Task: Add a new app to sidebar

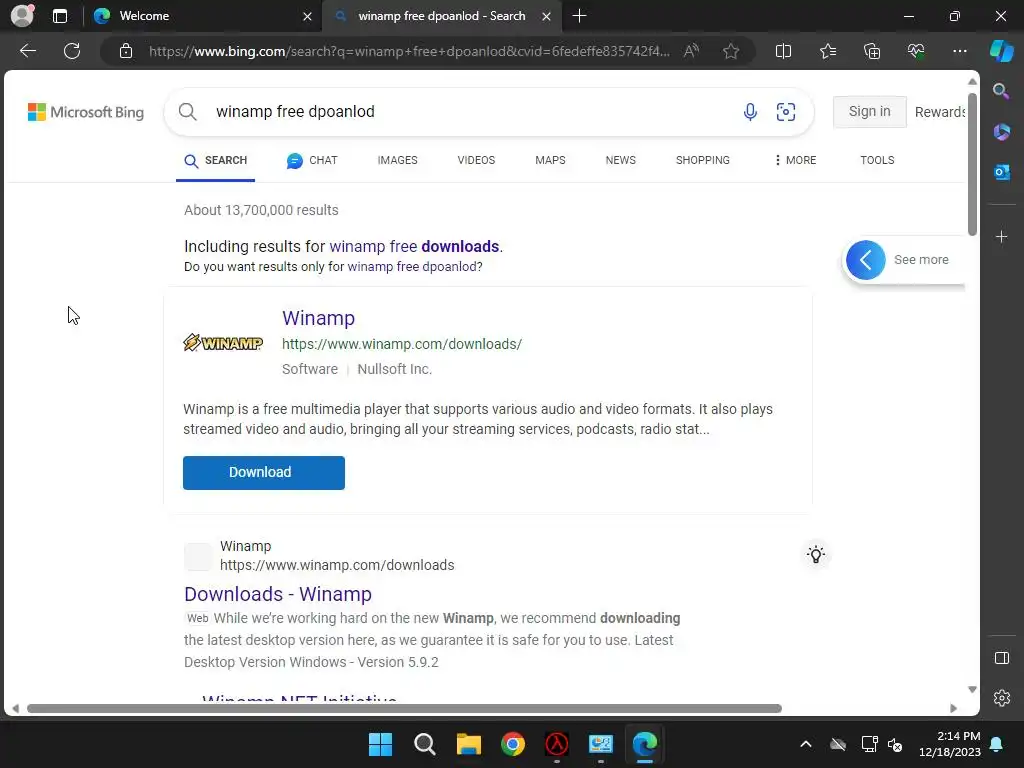Action: click(1001, 236)
